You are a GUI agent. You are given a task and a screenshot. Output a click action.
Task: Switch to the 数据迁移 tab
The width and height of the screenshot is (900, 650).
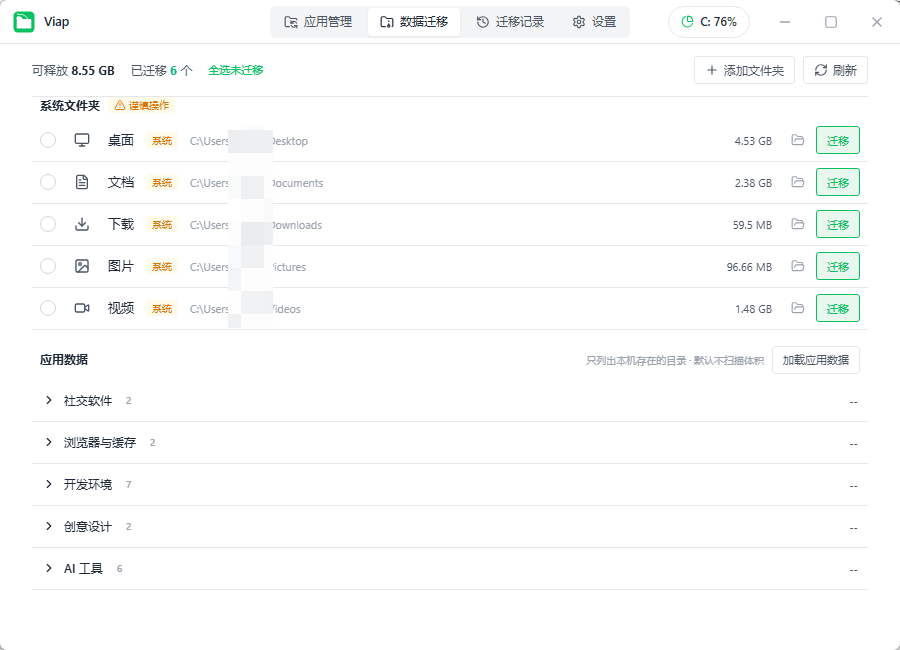414,22
